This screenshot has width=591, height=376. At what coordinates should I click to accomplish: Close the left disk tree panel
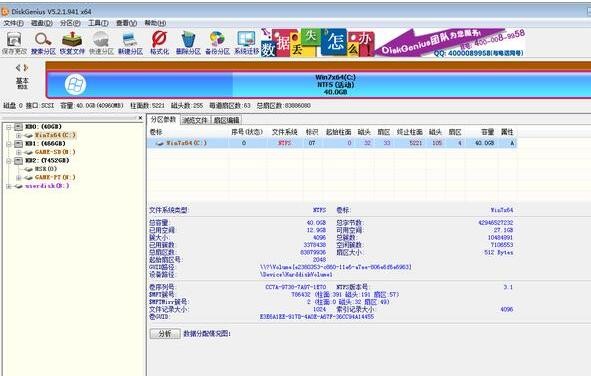(x=140, y=118)
